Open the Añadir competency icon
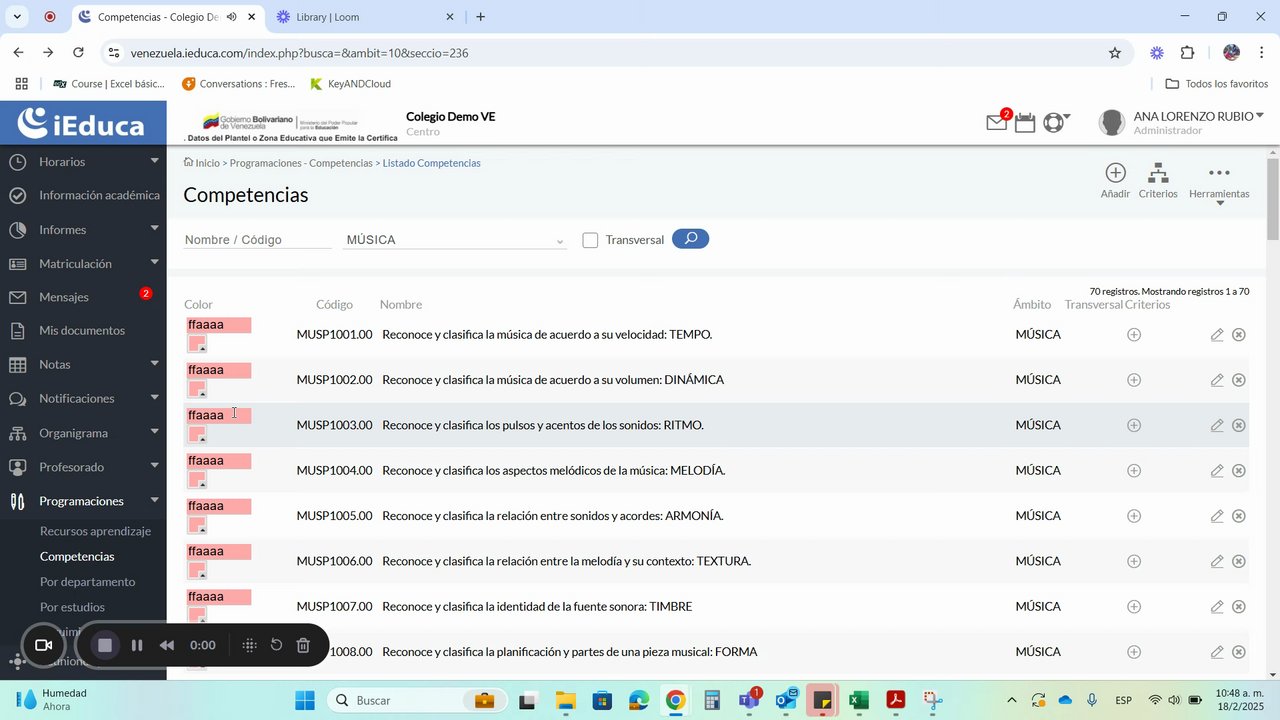The width and height of the screenshot is (1280, 720). pyautogui.click(x=1115, y=173)
